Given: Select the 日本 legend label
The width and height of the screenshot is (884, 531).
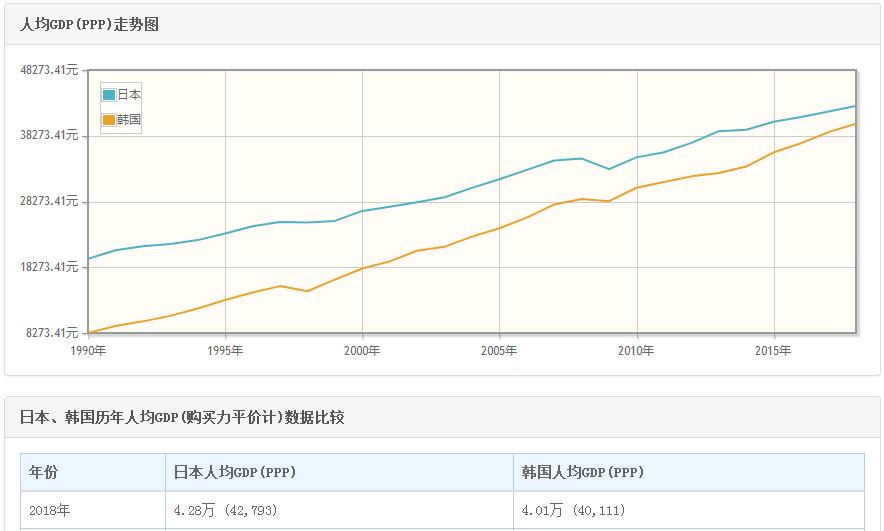Looking at the screenshot, I should click(x=129, y=95).
